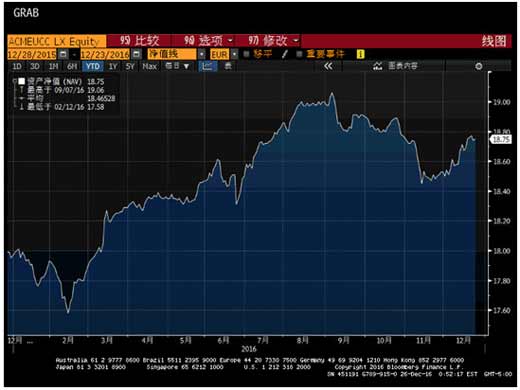Image resolution: width=520 pixels, height=390 pixels.
Task: Click the 线图 line chart title
Action: (494, 41)
